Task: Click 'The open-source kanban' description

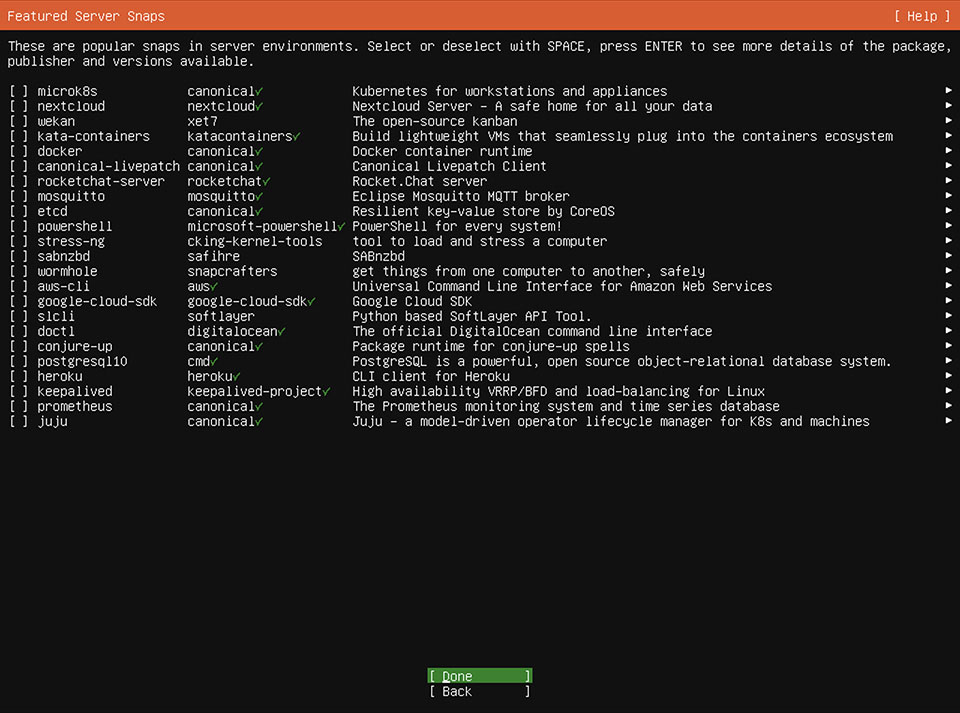Action: pos(435,121)
